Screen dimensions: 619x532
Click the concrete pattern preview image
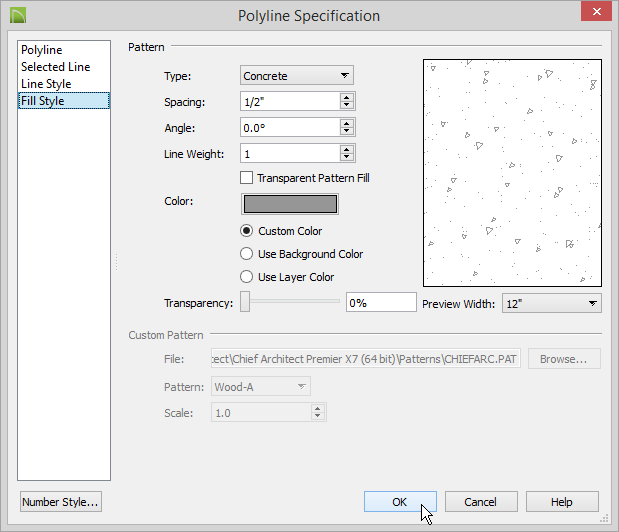[x=512, y=173]
